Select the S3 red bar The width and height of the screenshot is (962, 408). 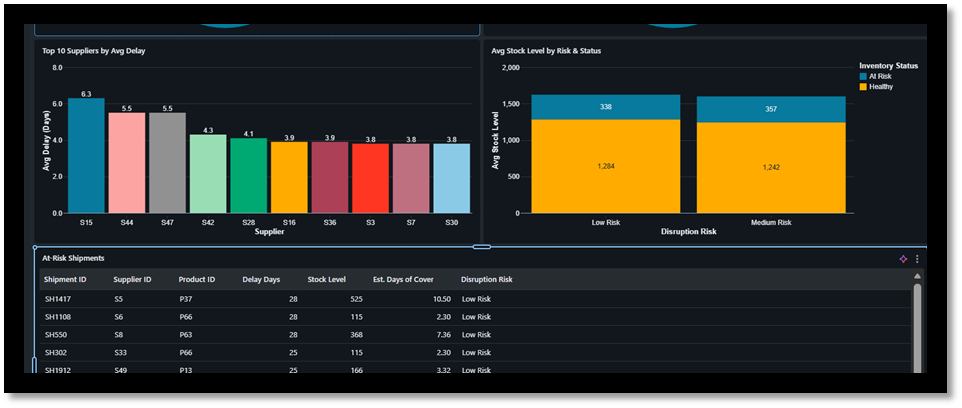[x=371, y=178]
